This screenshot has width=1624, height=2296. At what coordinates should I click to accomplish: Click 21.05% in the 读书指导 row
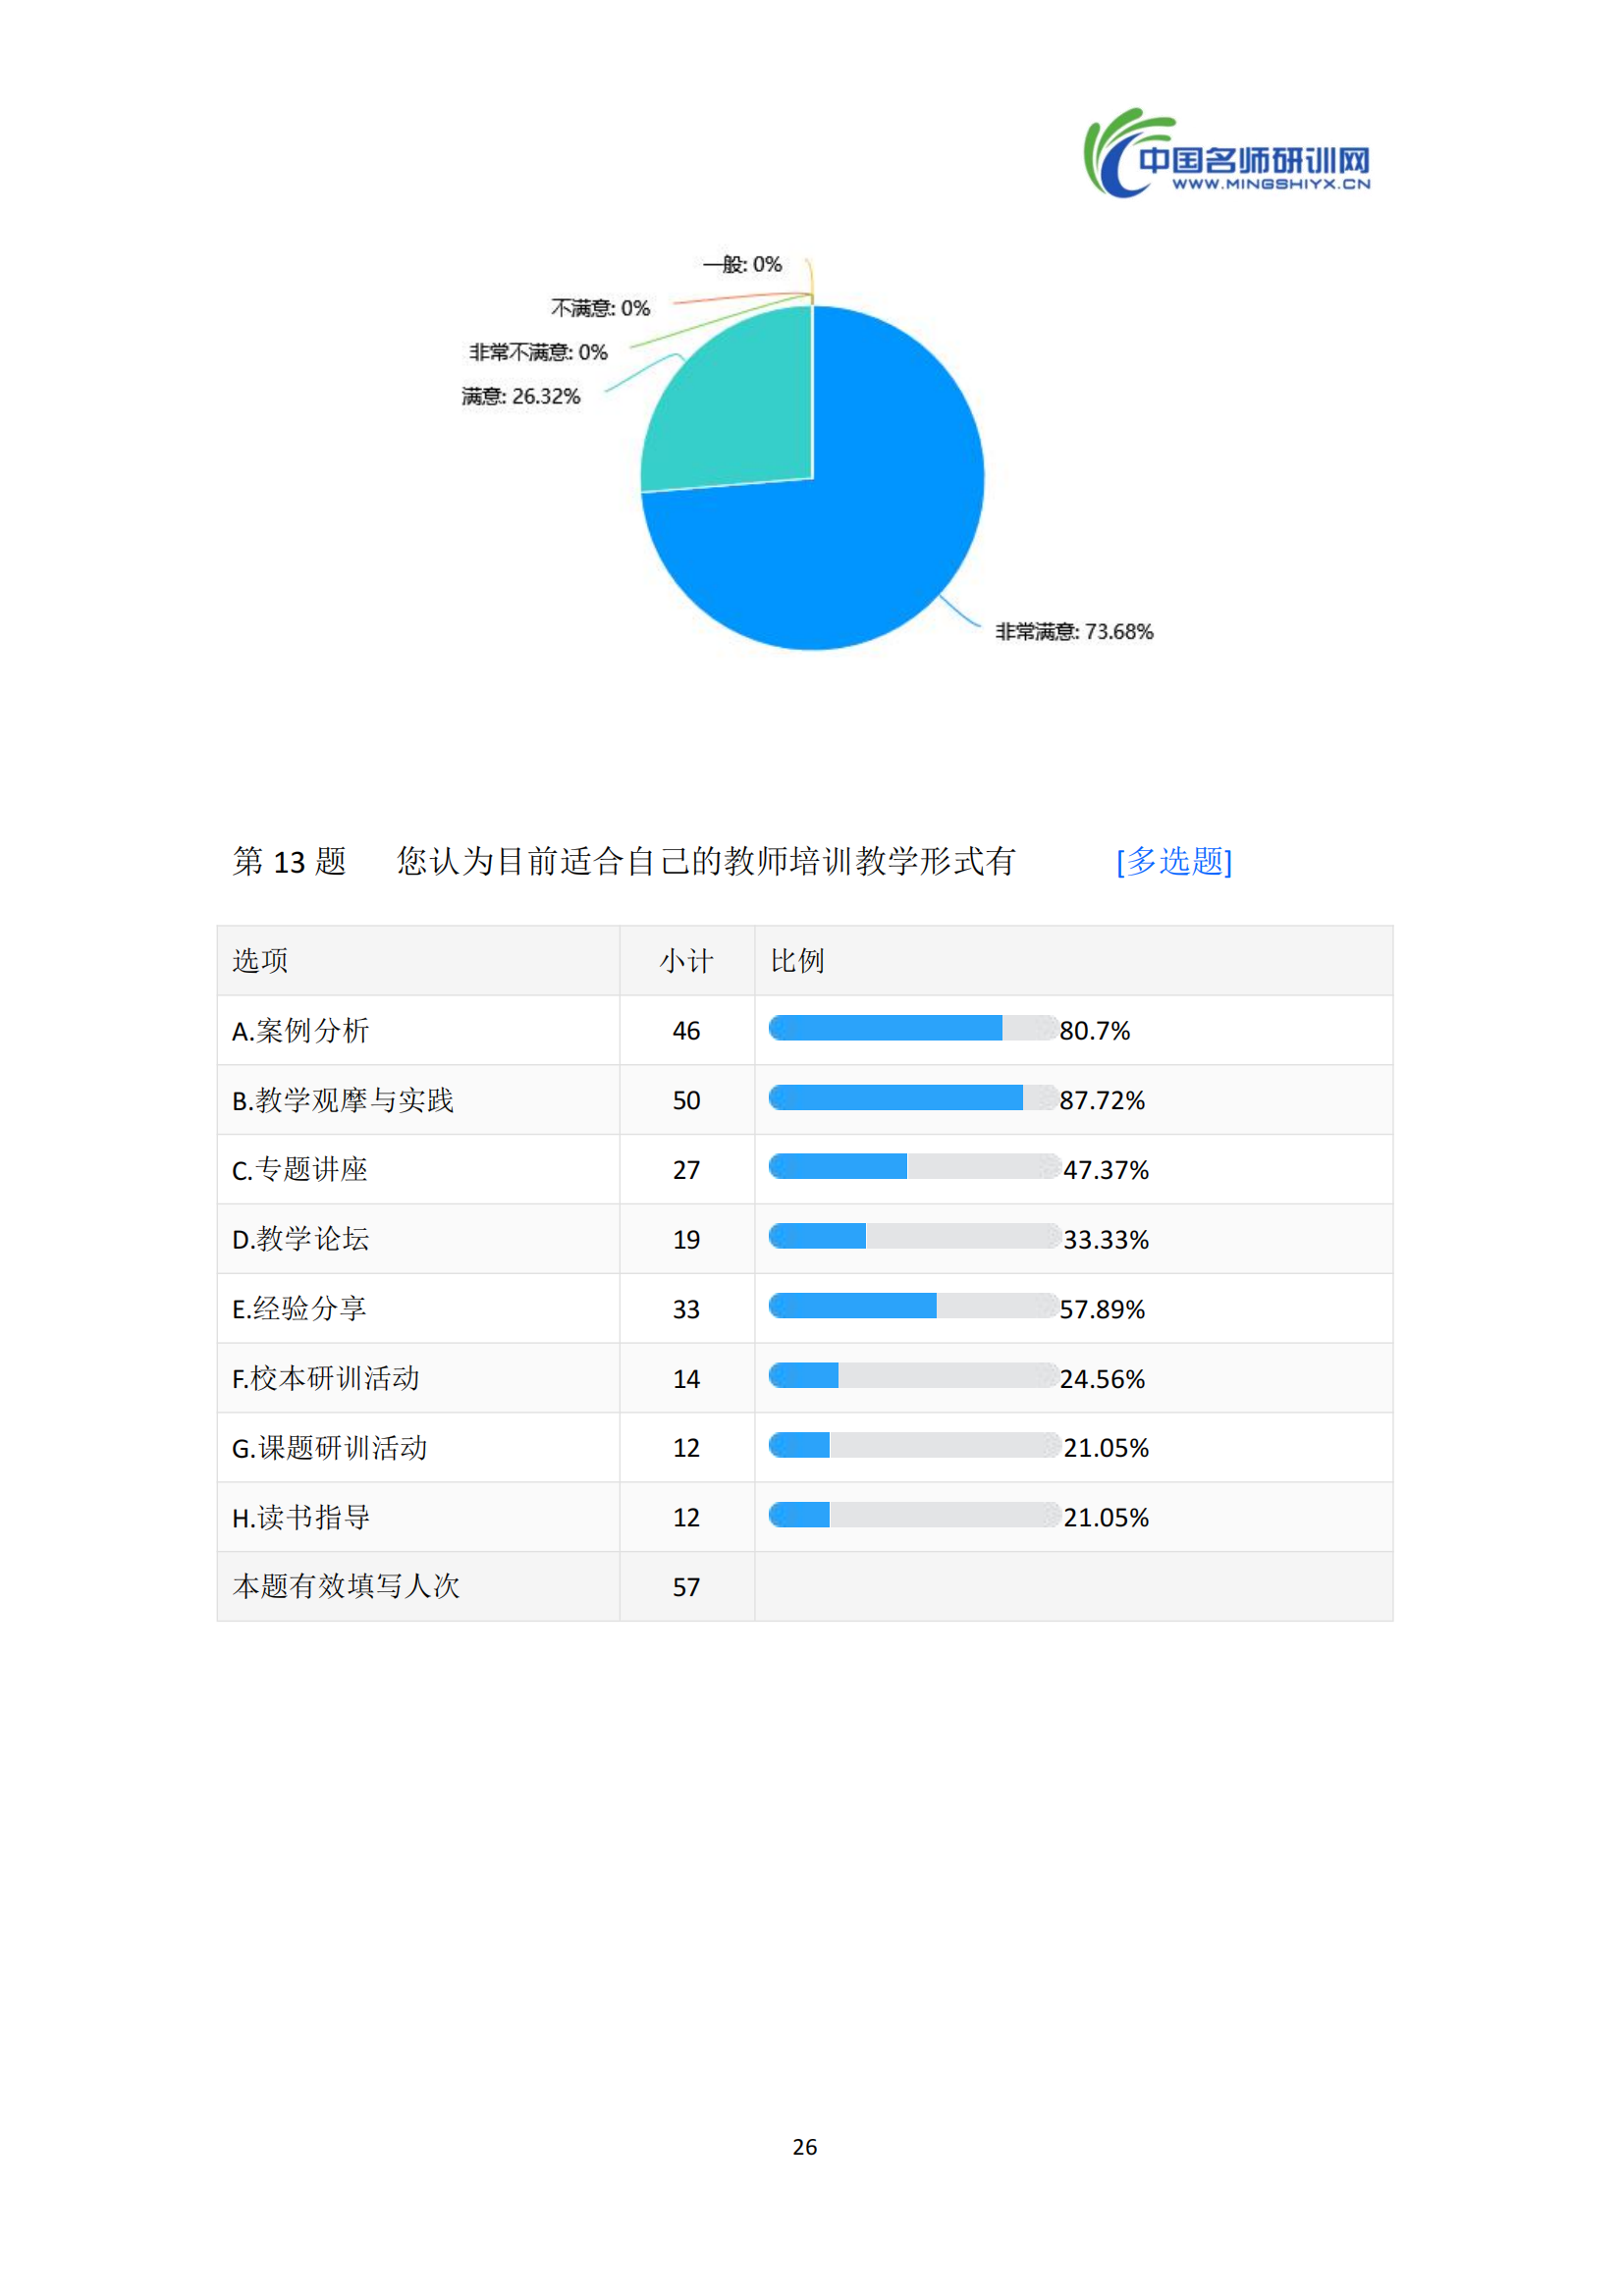click(x=1106, y=1518)
